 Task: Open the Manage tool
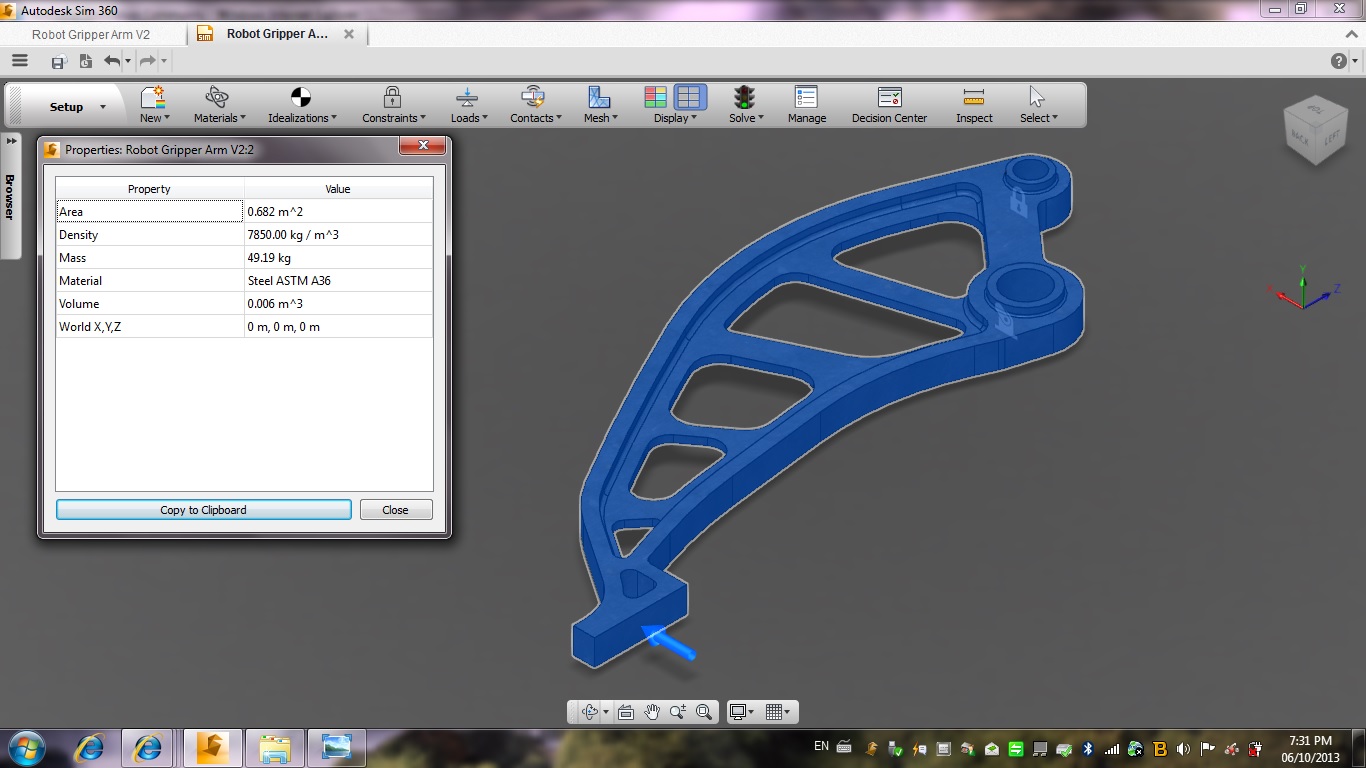(806, 105)
